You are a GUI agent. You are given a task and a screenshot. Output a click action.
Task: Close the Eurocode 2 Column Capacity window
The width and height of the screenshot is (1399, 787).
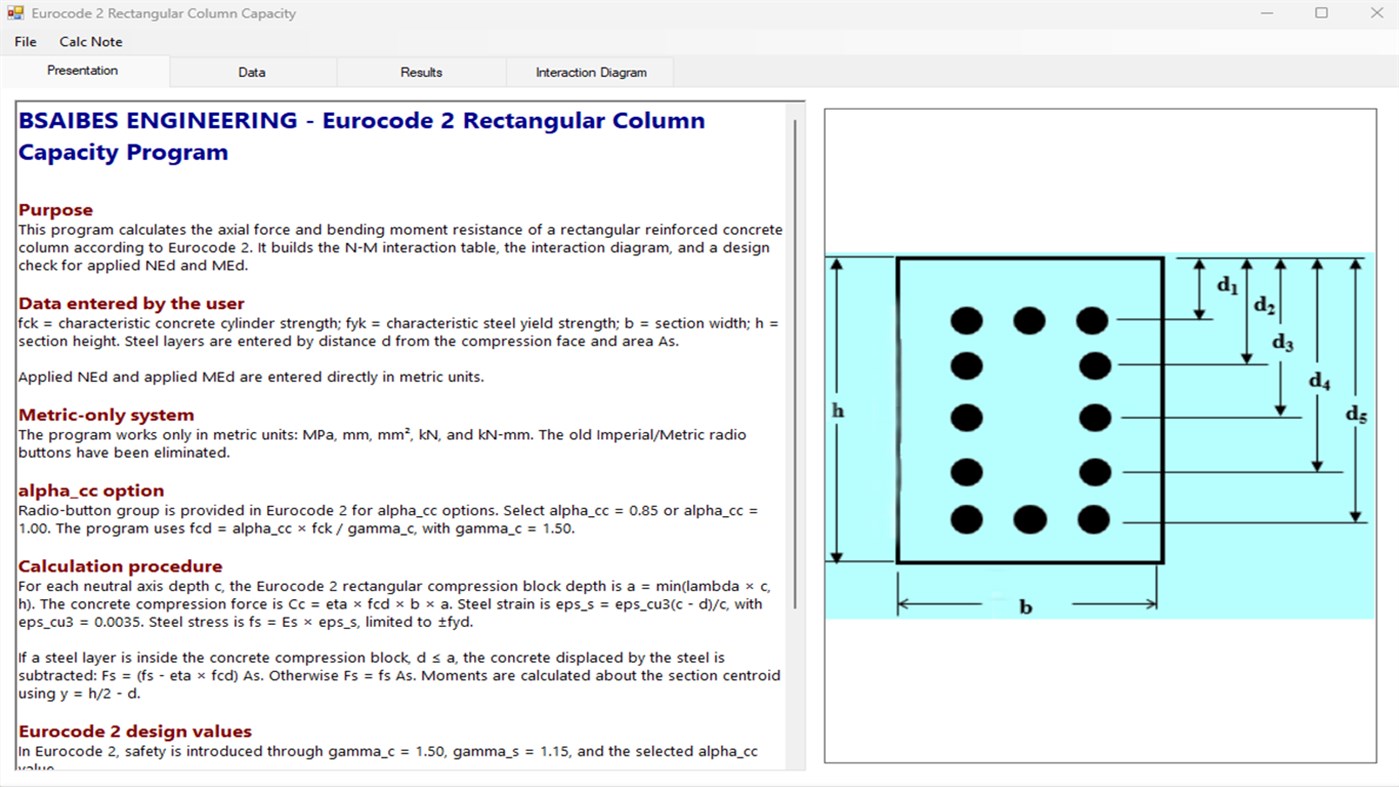click(x=1375, y=14)
